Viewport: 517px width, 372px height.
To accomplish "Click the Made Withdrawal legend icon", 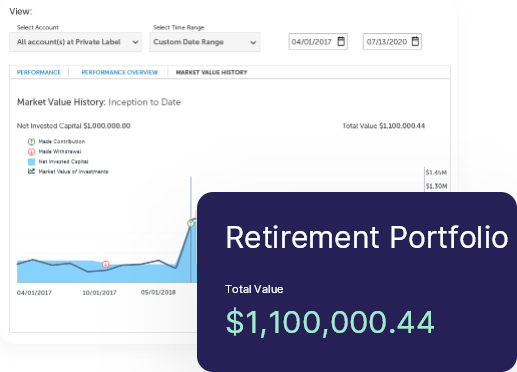I will click(31, 152).
